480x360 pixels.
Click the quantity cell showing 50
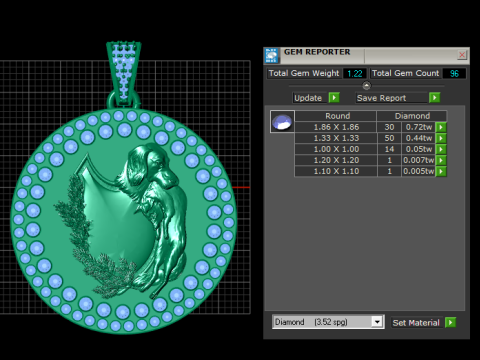coord(389,138)
